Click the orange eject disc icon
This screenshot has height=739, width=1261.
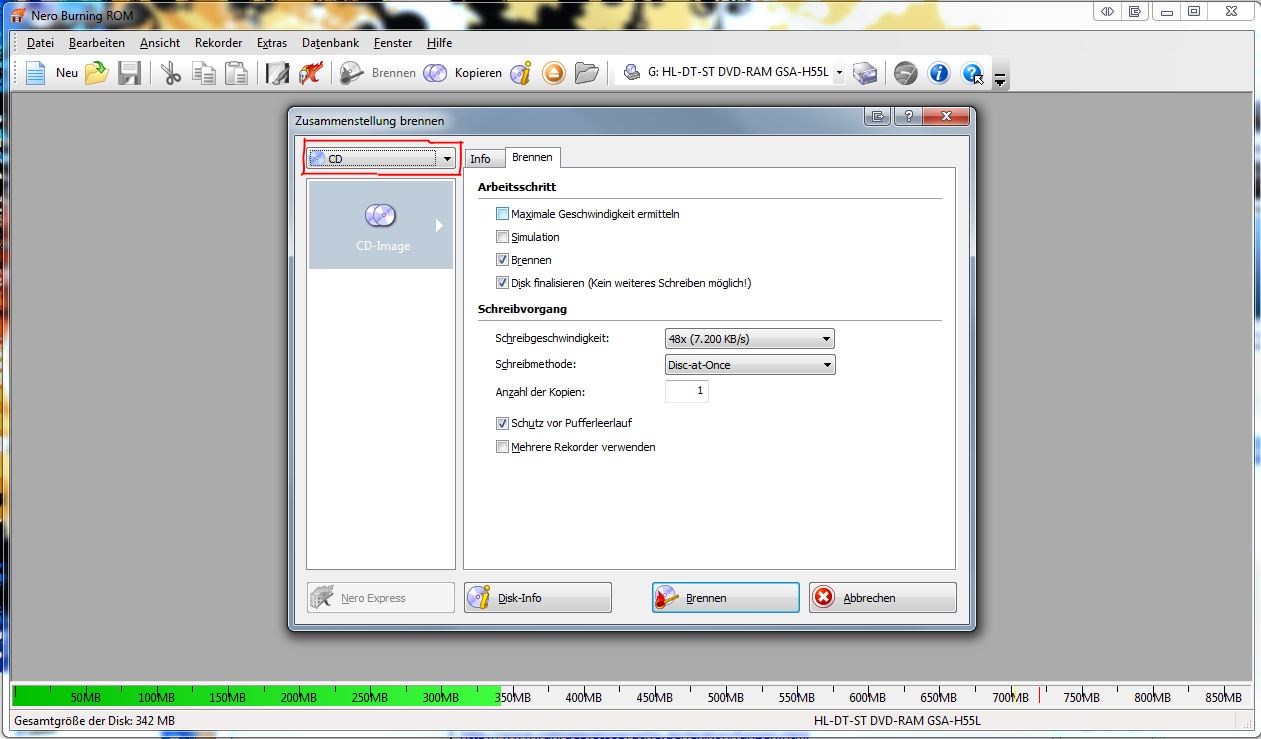(554, 73)
